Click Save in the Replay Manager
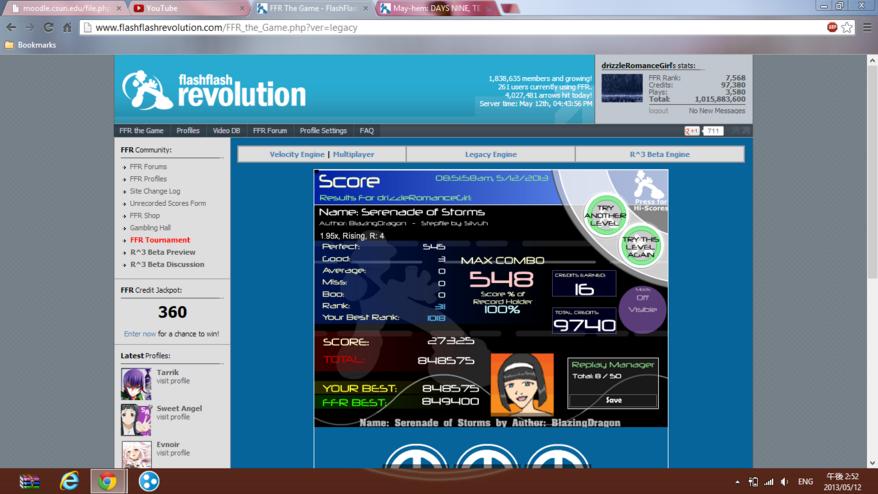 (x=613, y=400)
